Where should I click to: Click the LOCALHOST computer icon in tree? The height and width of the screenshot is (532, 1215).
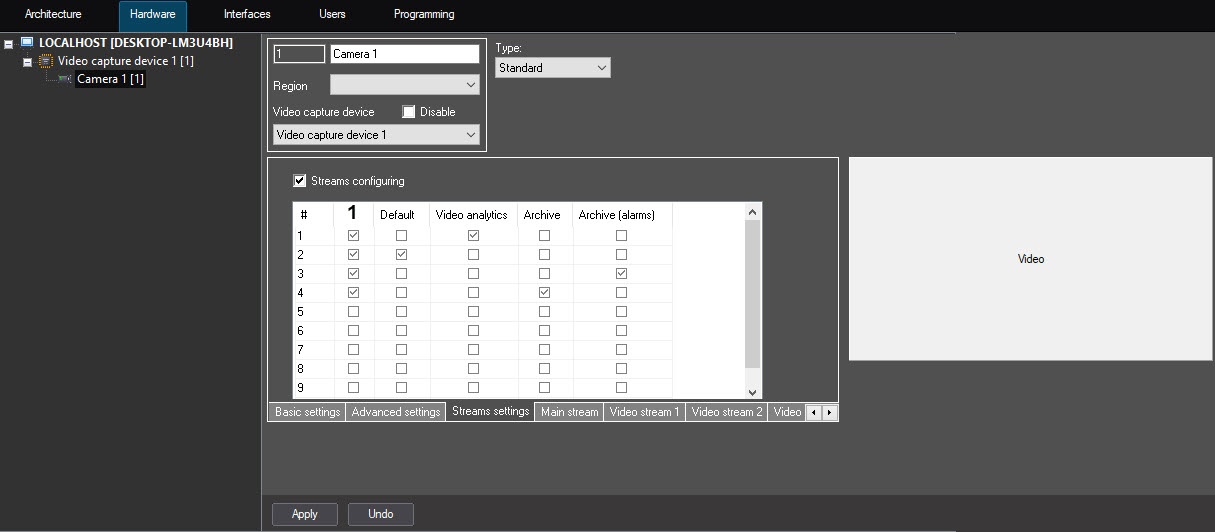click(26, 43)
